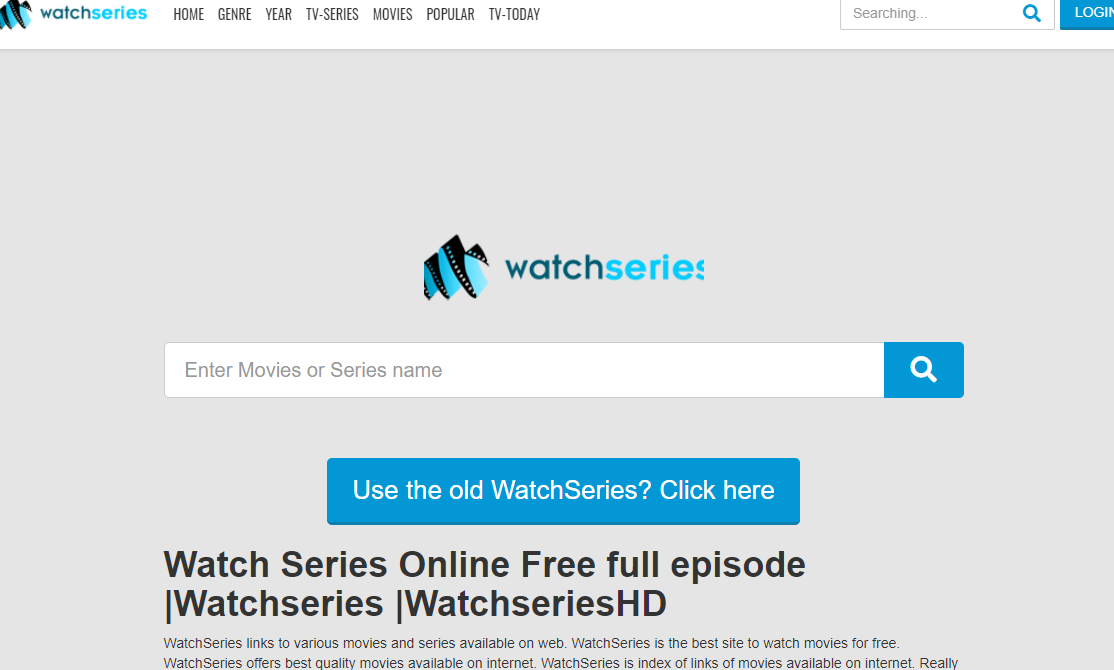Screen dimensions: 1114x670
Task: Open the MOVIES section
Action: click(392, 14)
